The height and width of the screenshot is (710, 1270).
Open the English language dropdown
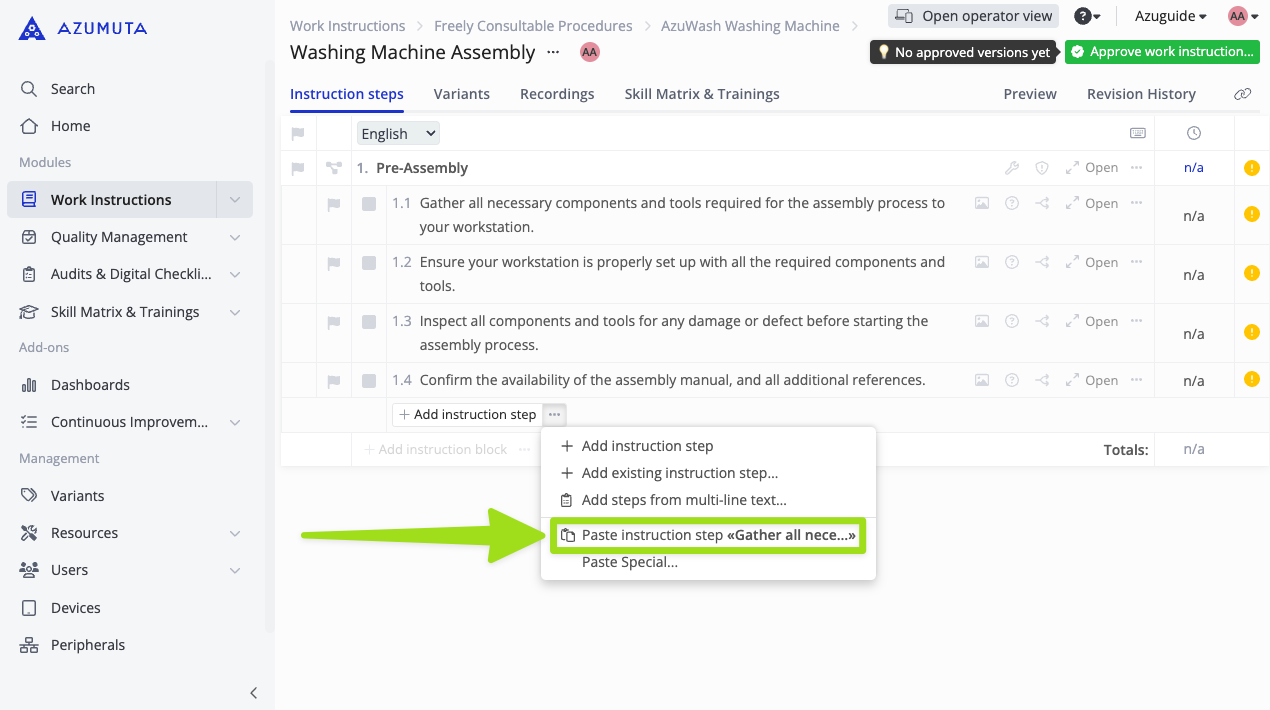pos(398,133)
